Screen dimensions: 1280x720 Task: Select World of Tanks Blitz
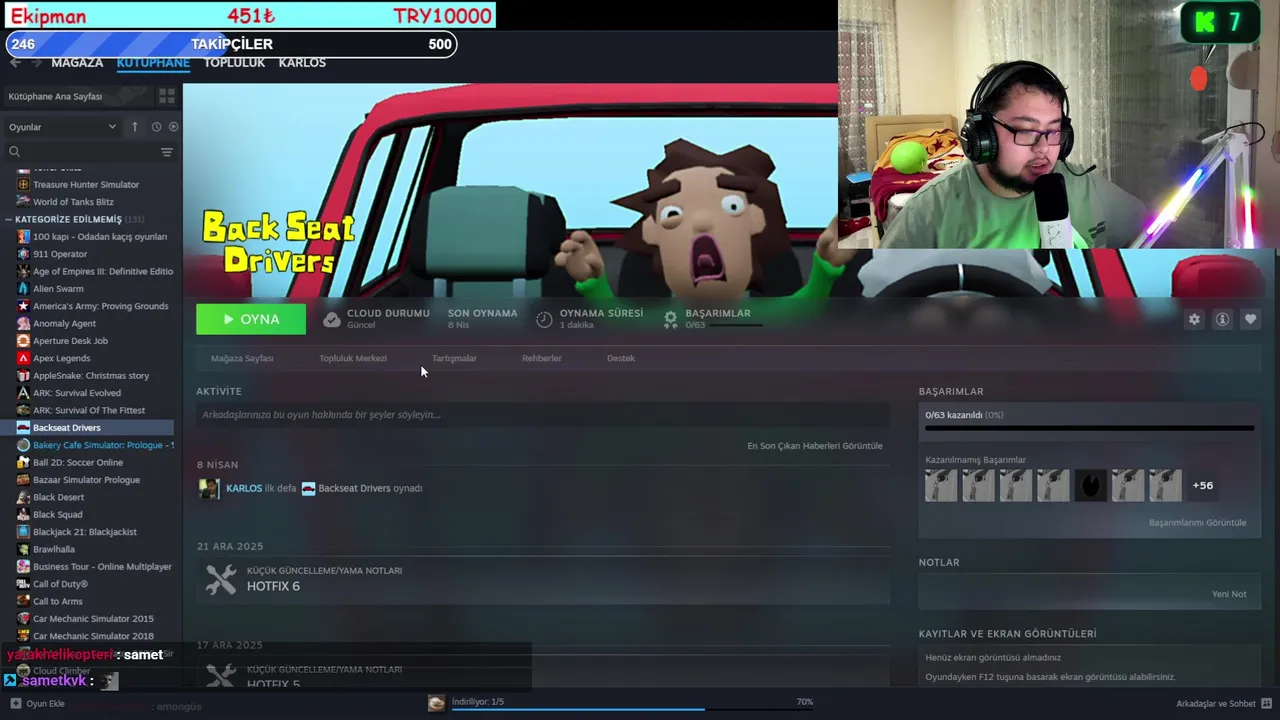(73, 202)
